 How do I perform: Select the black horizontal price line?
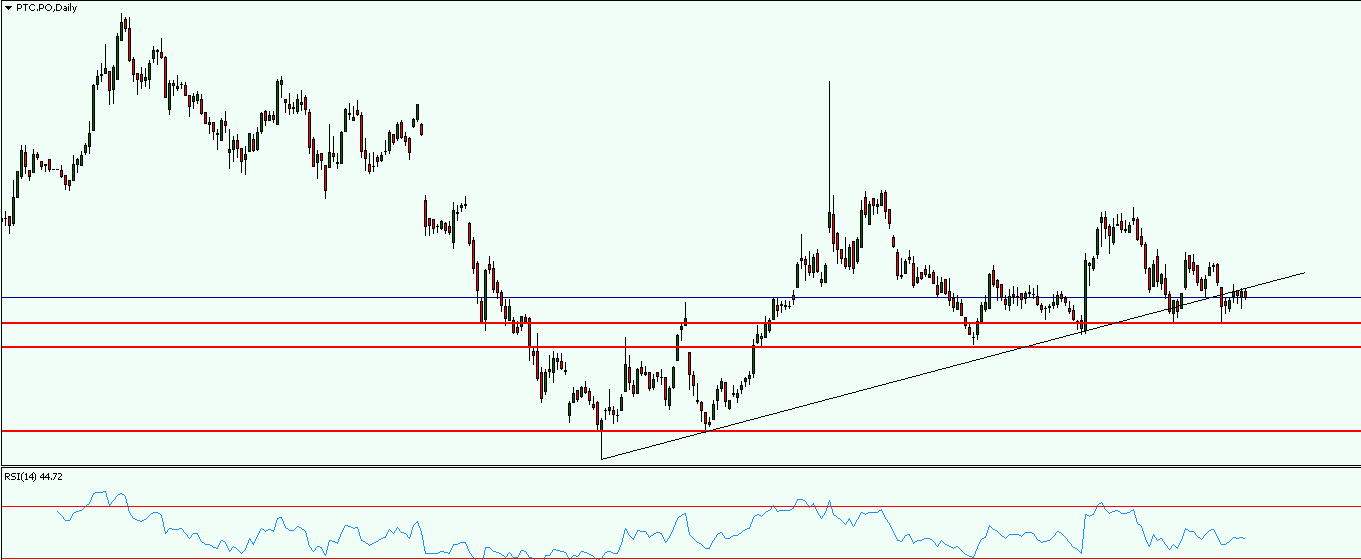point(680,297)
